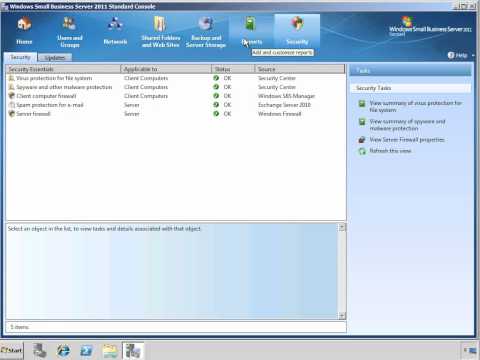Image resolution: width=480 pixels, height=360 pixels.
Task: Click shield icon beside Server firewall
Action: coord(11,114)
